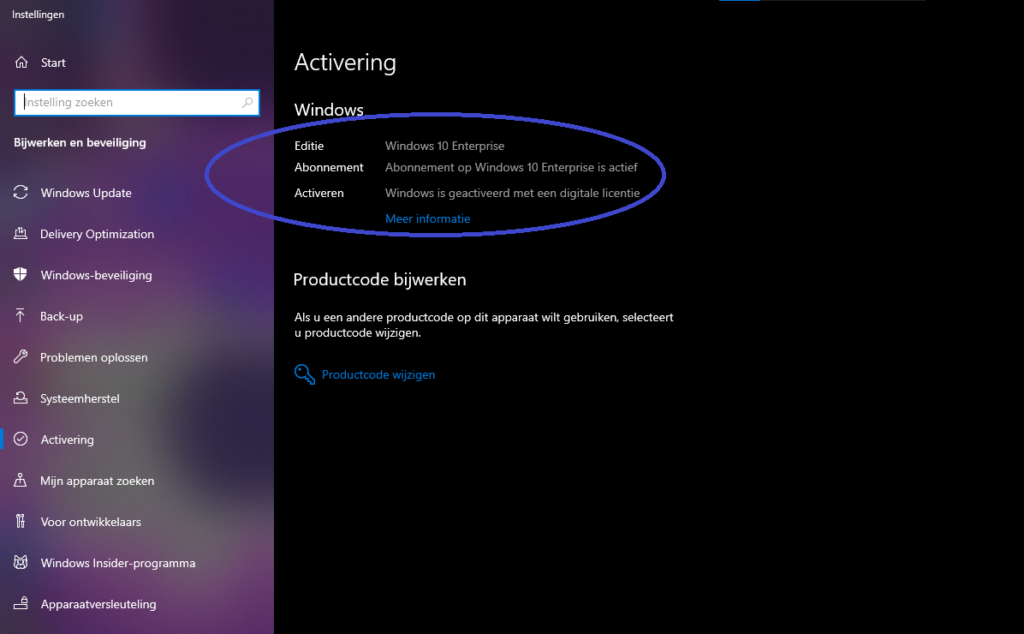The width and height of the screenshot is (1024, 634).
Task: Click the Abonnement label
Action: [x=328, y=167]
